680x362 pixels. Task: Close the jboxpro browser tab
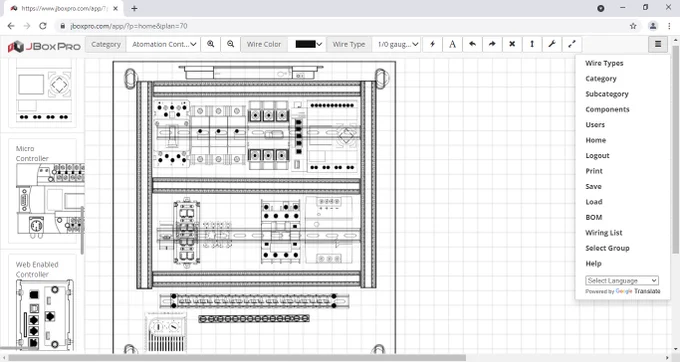tap(116, 8)
